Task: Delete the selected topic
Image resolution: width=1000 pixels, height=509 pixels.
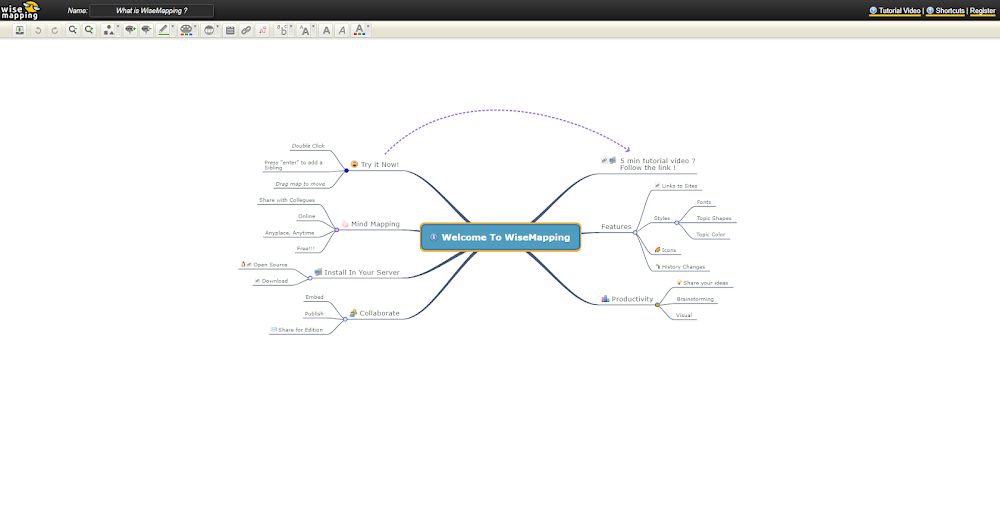Action: click(147, 30)
